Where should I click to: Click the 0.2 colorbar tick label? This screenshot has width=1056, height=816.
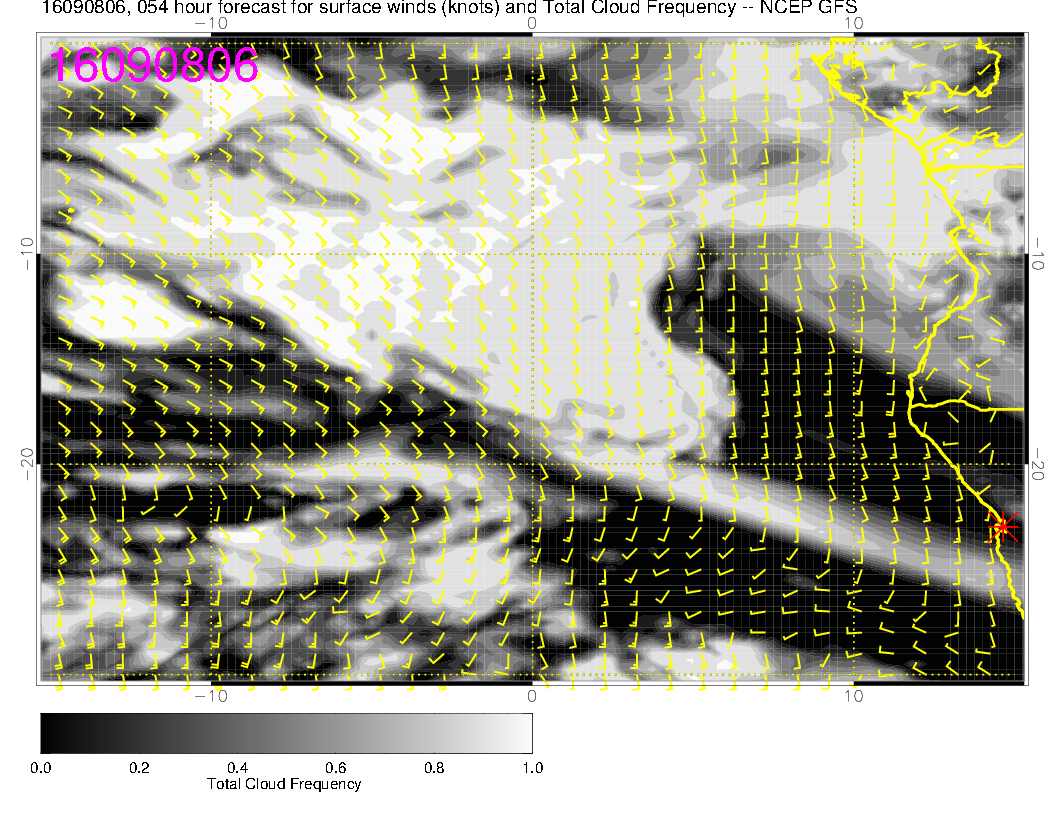(139, 768)
